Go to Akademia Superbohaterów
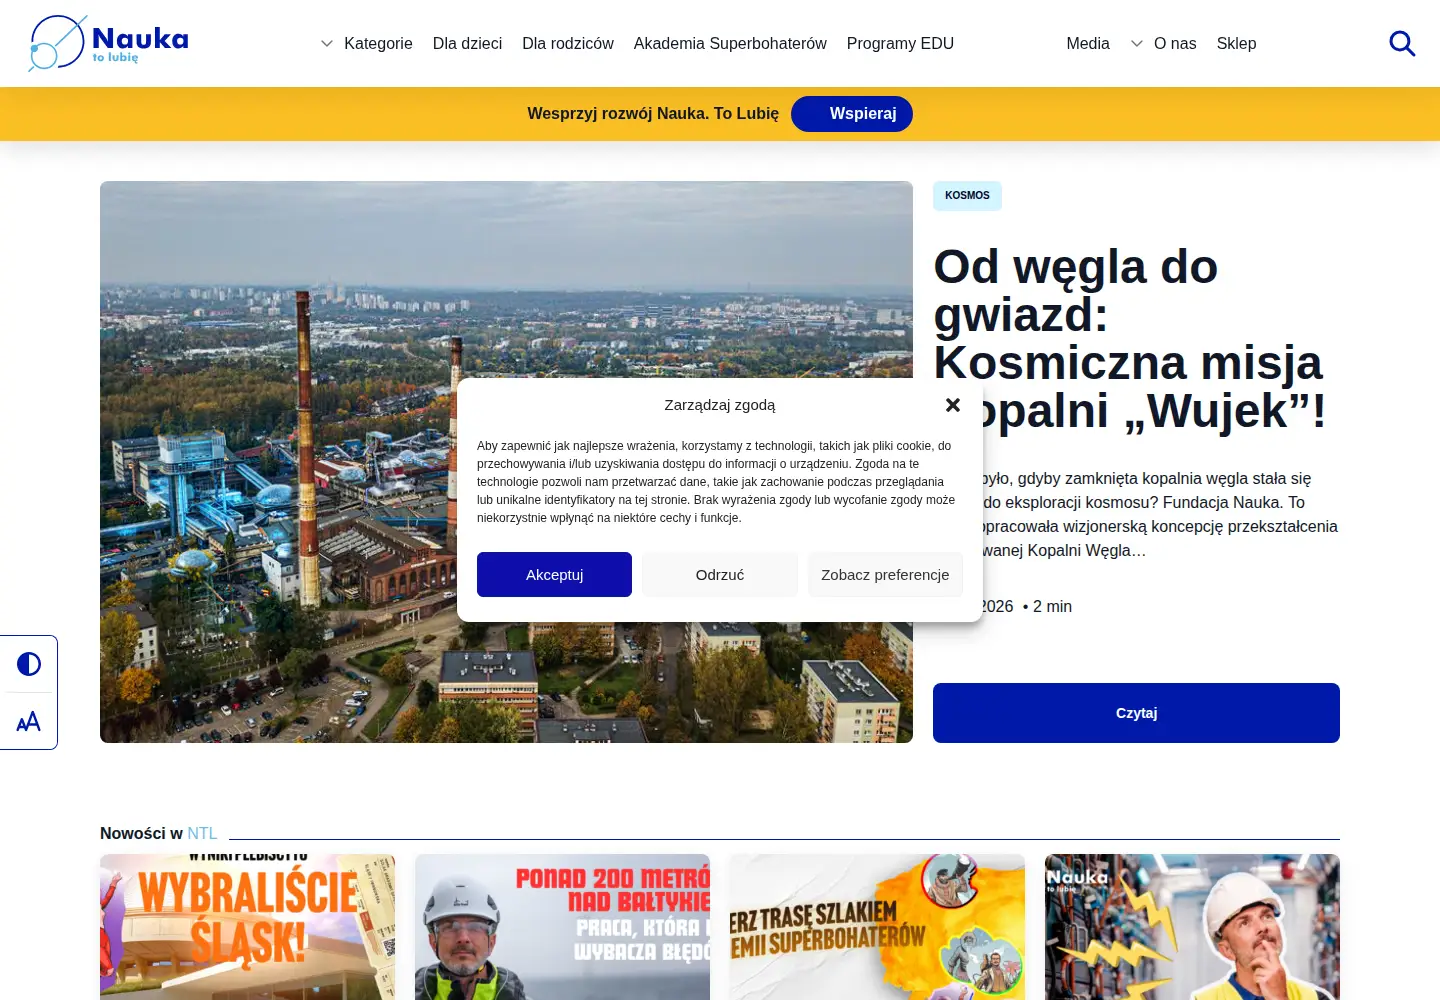 pos(730,43)
